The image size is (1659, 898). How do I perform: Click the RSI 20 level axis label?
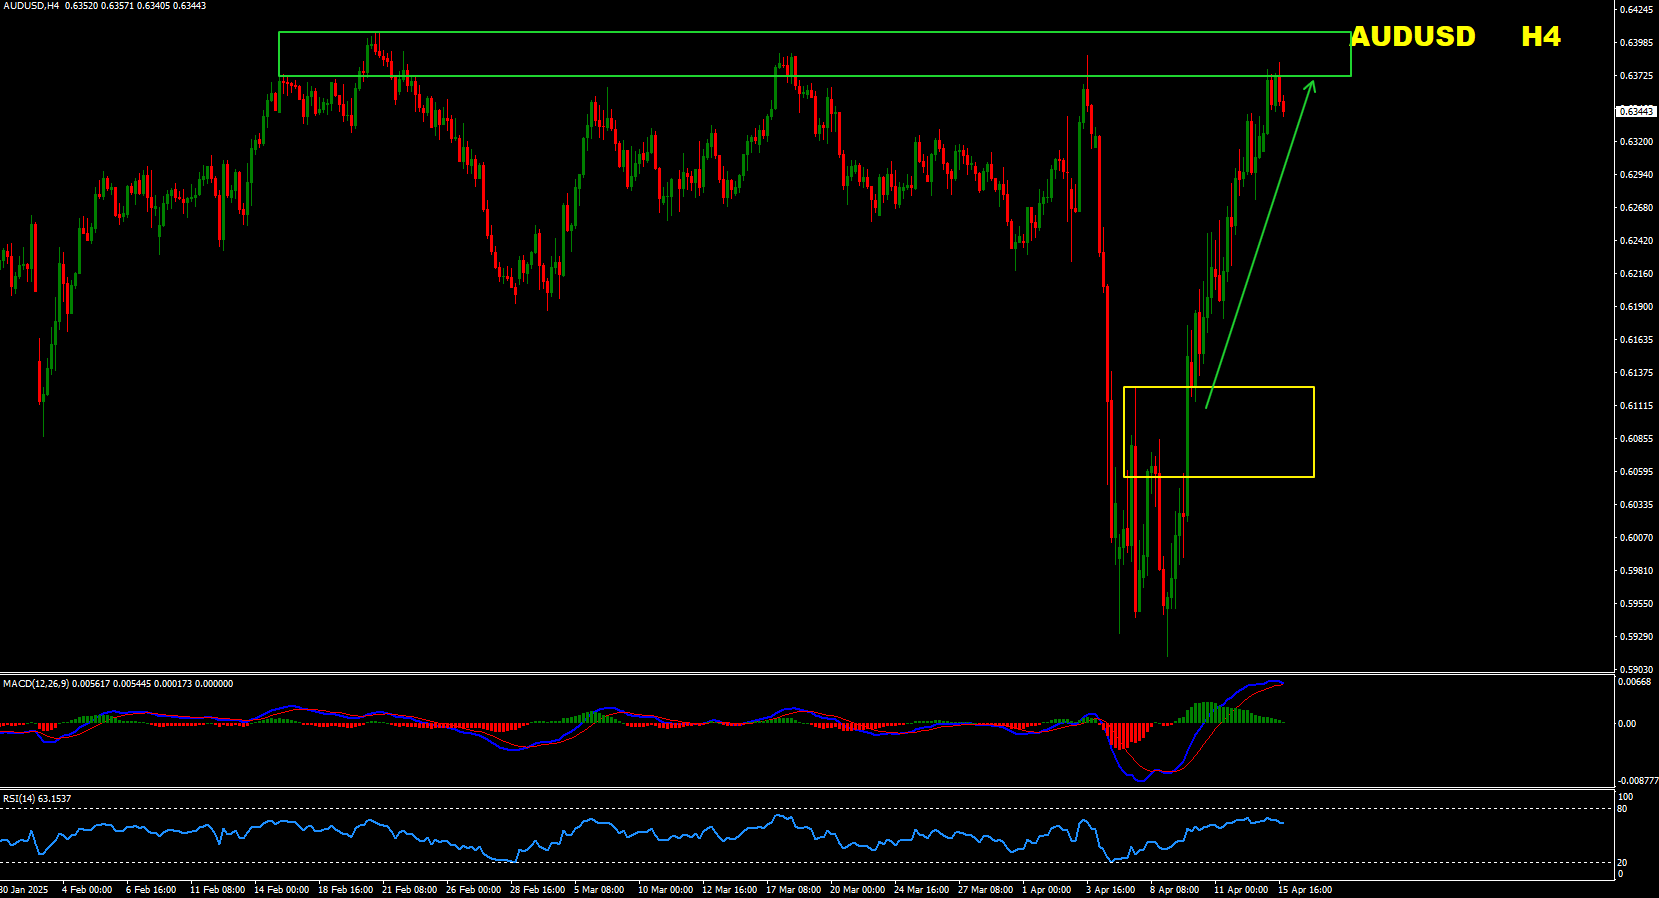(x=1623, y=863)
